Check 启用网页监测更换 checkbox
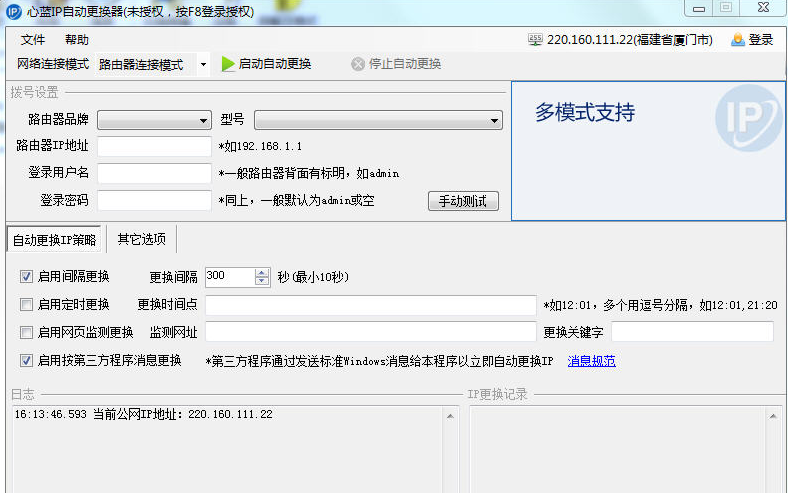This screenshot has width=788, height=493. (26, 332)
